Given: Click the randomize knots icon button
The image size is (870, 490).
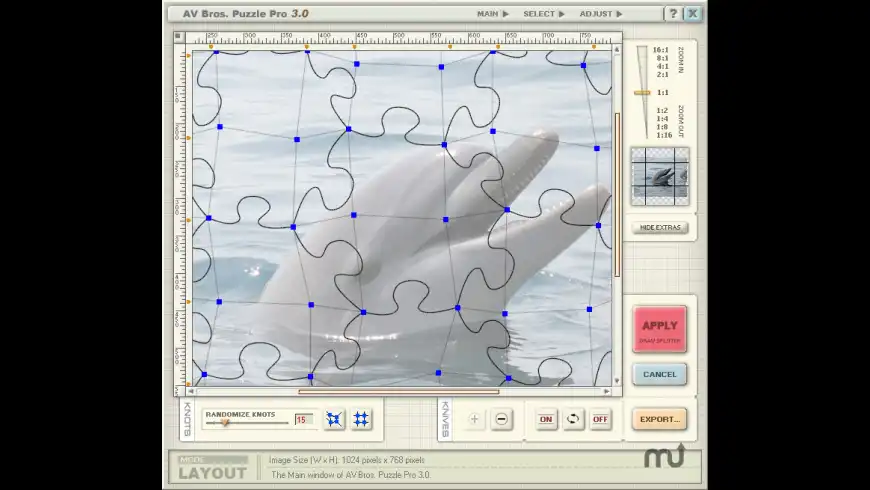Looking at the screenshot, I should pyautogui.click(x=334, y=419).
